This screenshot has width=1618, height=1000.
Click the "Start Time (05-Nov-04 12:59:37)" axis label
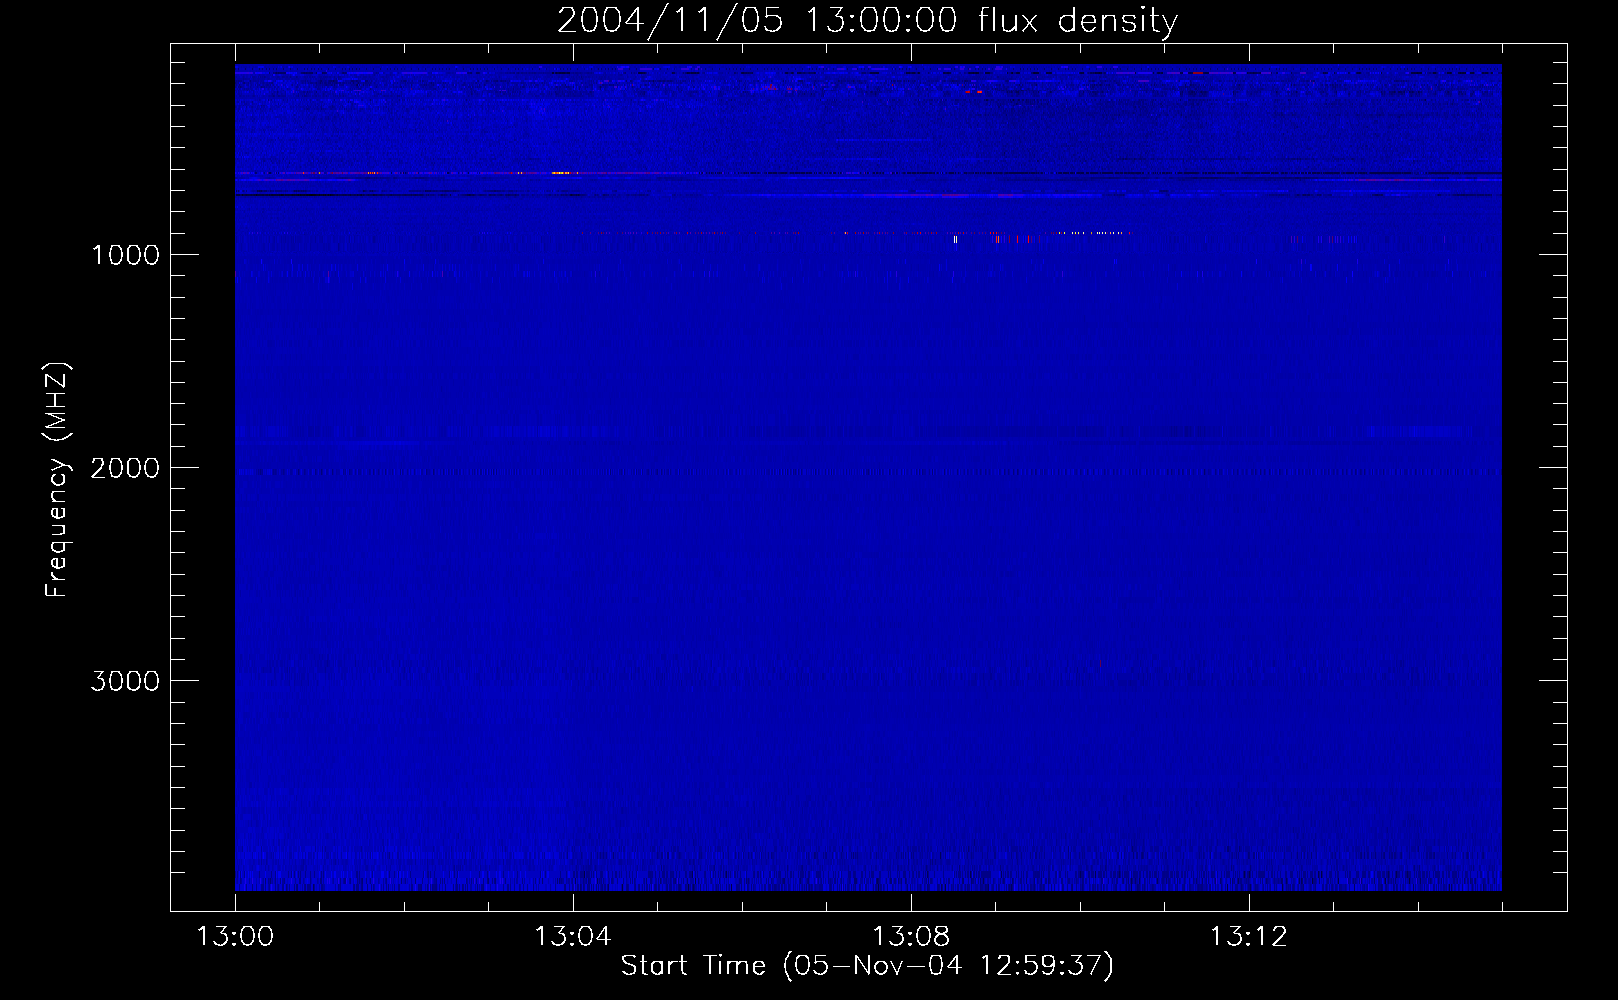pos(867,966)
